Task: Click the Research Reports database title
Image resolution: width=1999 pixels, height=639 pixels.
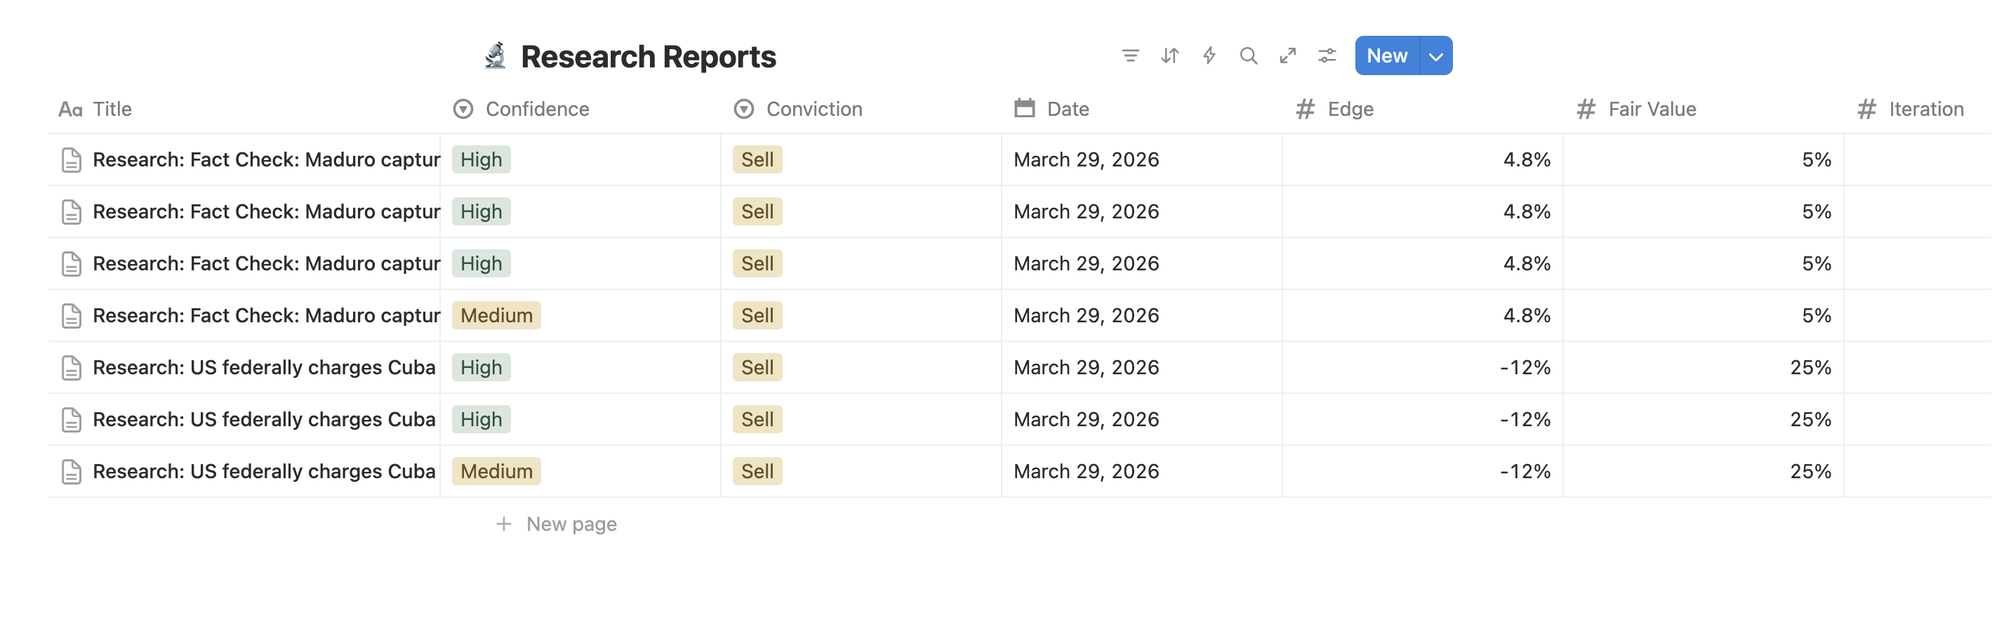Action: point(648,57)
